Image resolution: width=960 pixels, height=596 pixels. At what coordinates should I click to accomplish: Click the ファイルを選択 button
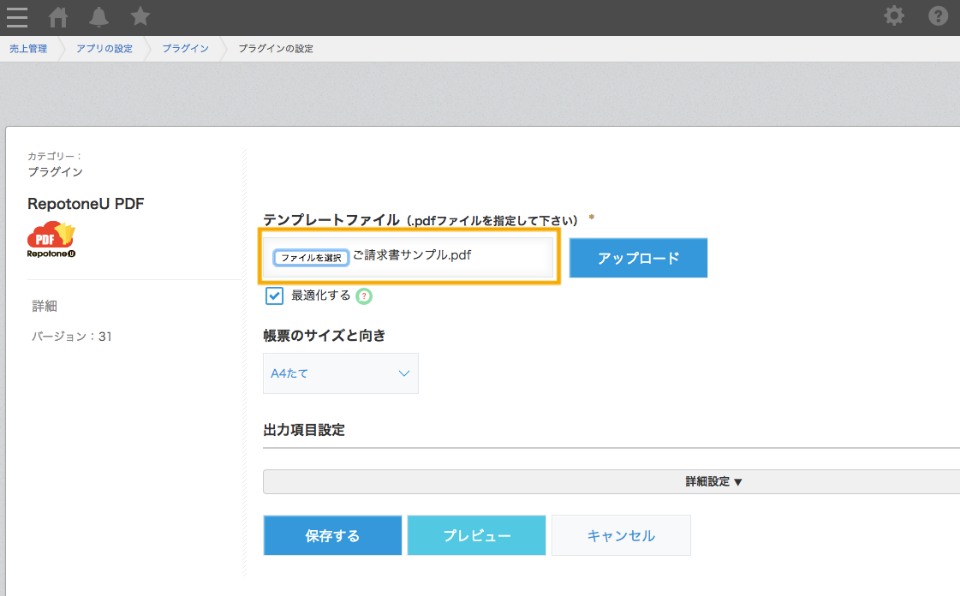point(311,257)
